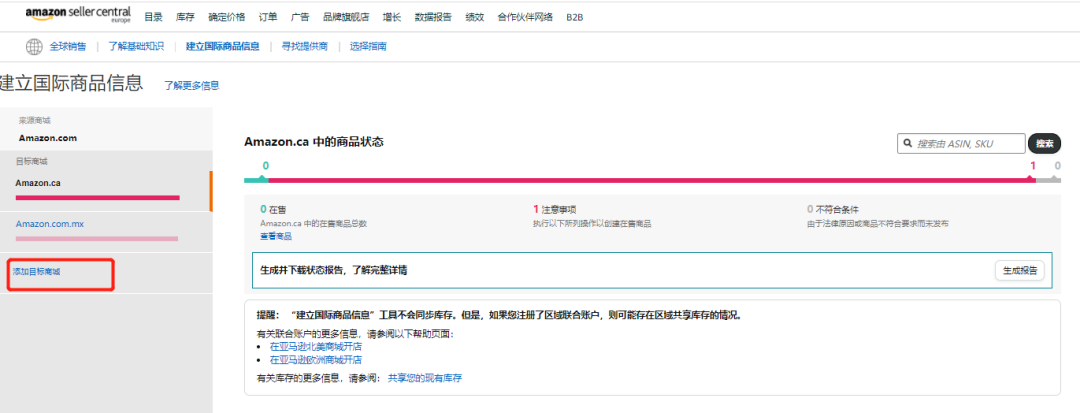Click the 0 不符合条件 status count
The width and height of the screenshot is (1080, 413).
point(833,209)
